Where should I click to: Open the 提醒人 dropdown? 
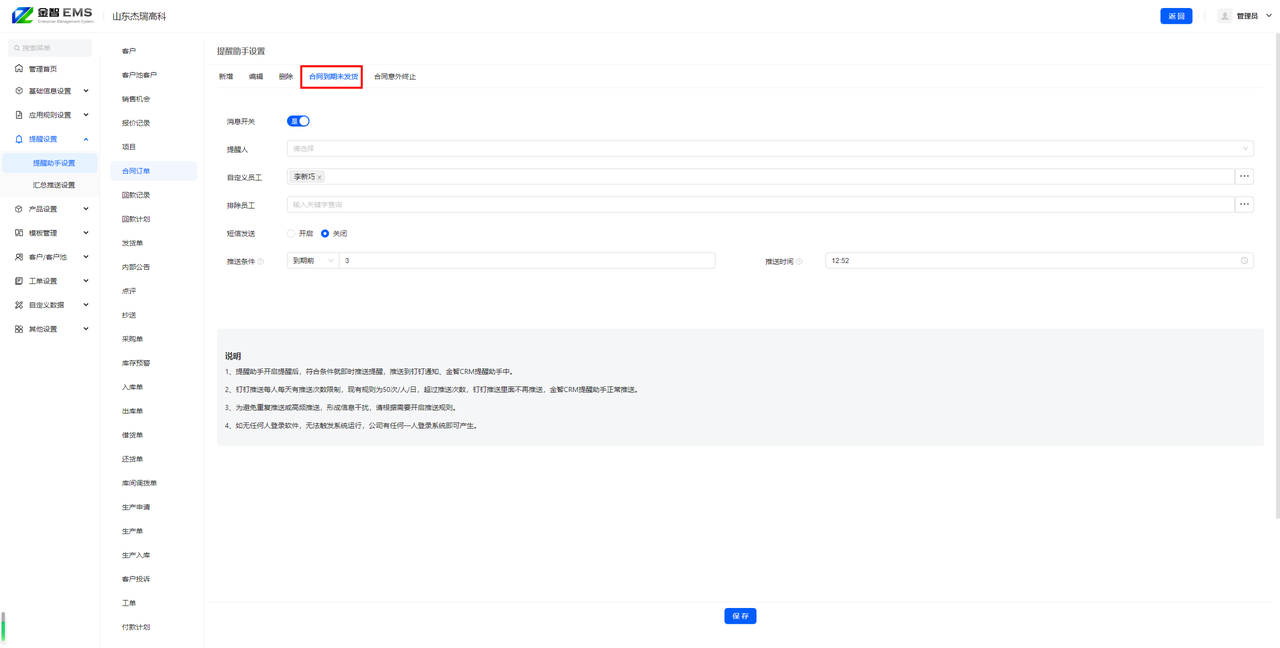[770, 148]
